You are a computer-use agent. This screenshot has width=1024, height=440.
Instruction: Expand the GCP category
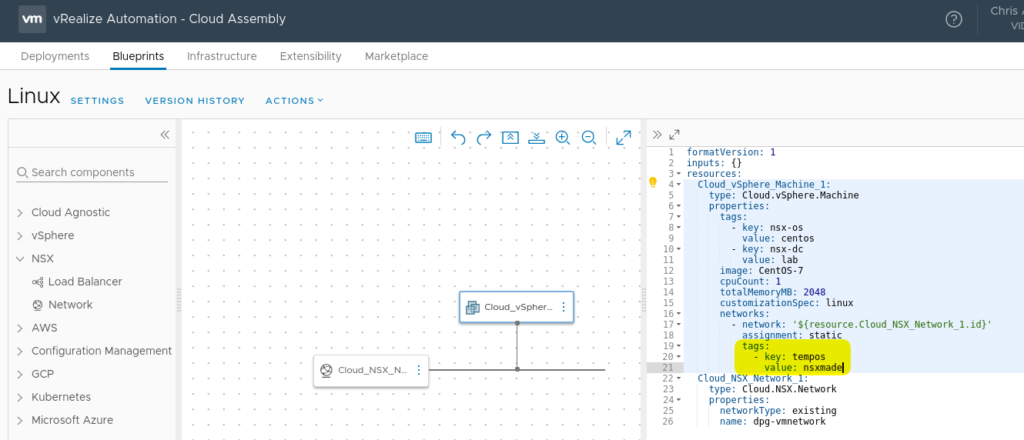coord(20,374)
